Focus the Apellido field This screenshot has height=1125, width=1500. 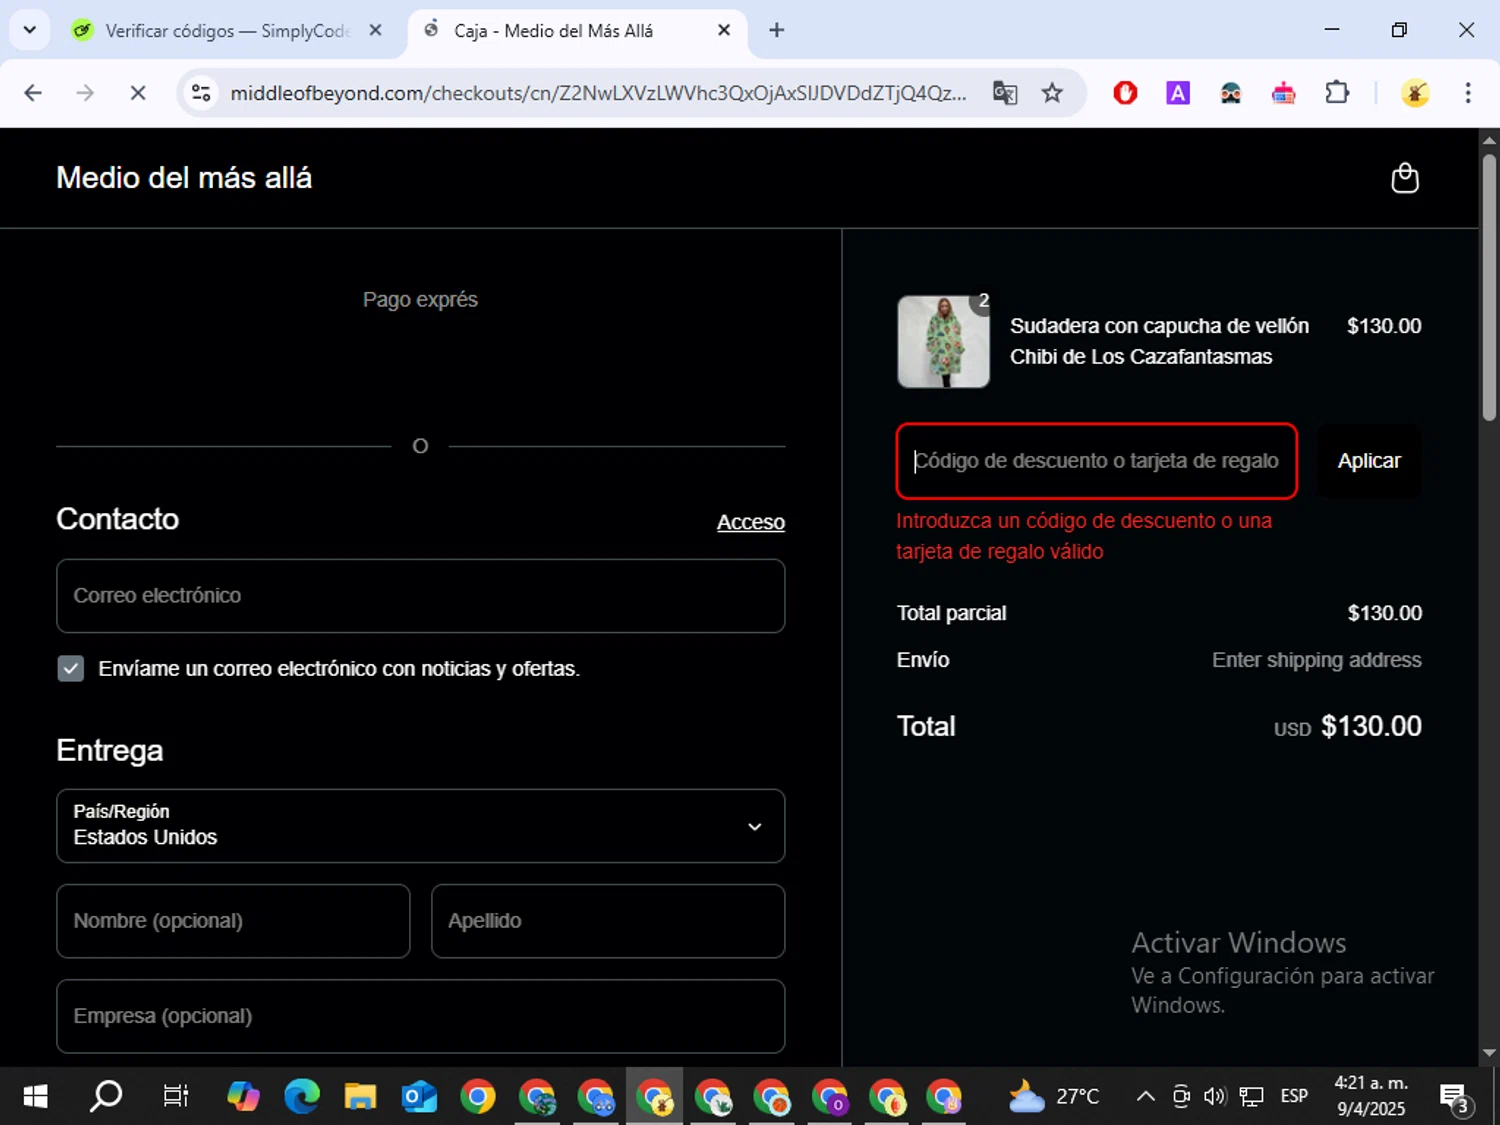pos(608,921)
